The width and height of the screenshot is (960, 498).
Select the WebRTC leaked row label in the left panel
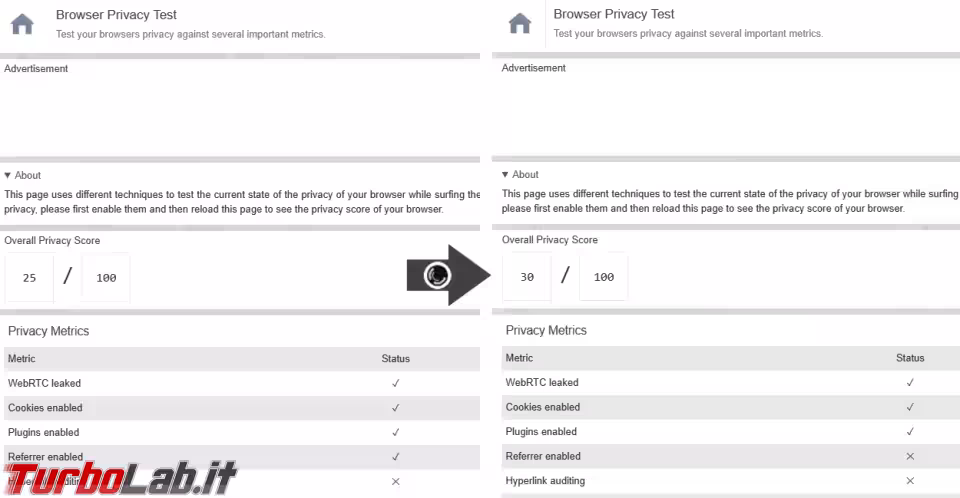point(44,383)
